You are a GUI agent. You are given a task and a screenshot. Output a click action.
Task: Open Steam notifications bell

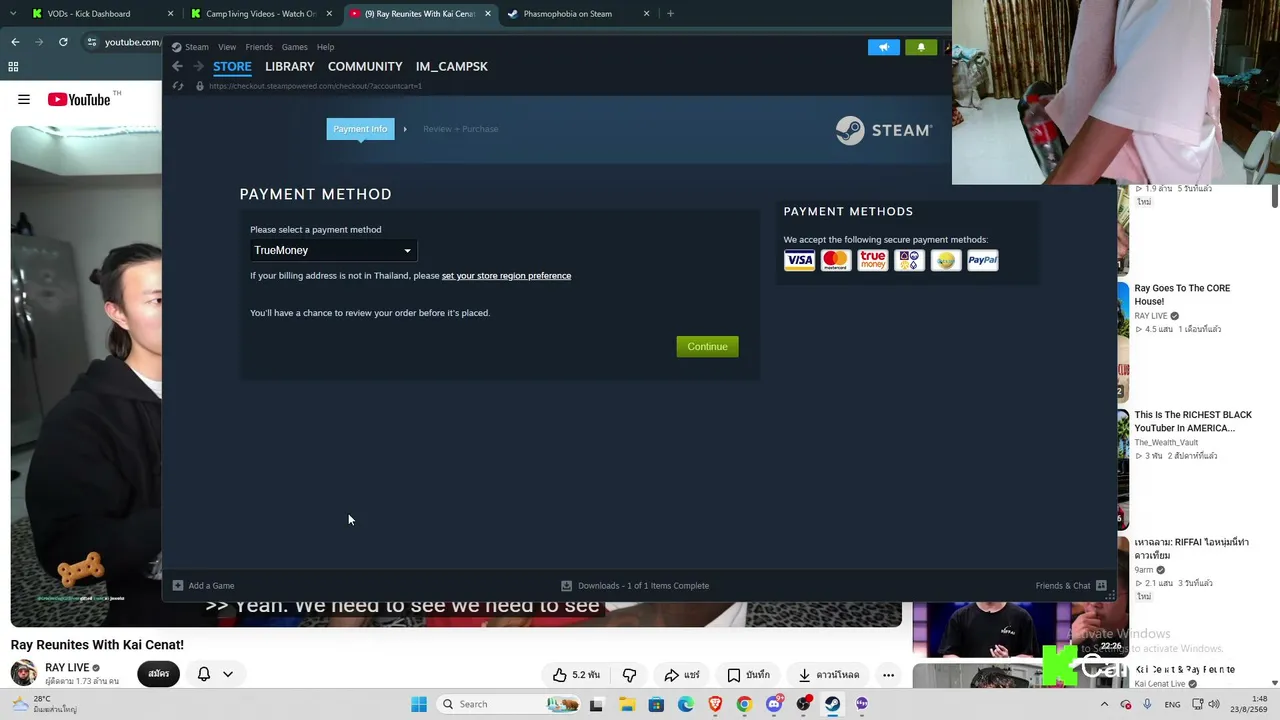921,47
